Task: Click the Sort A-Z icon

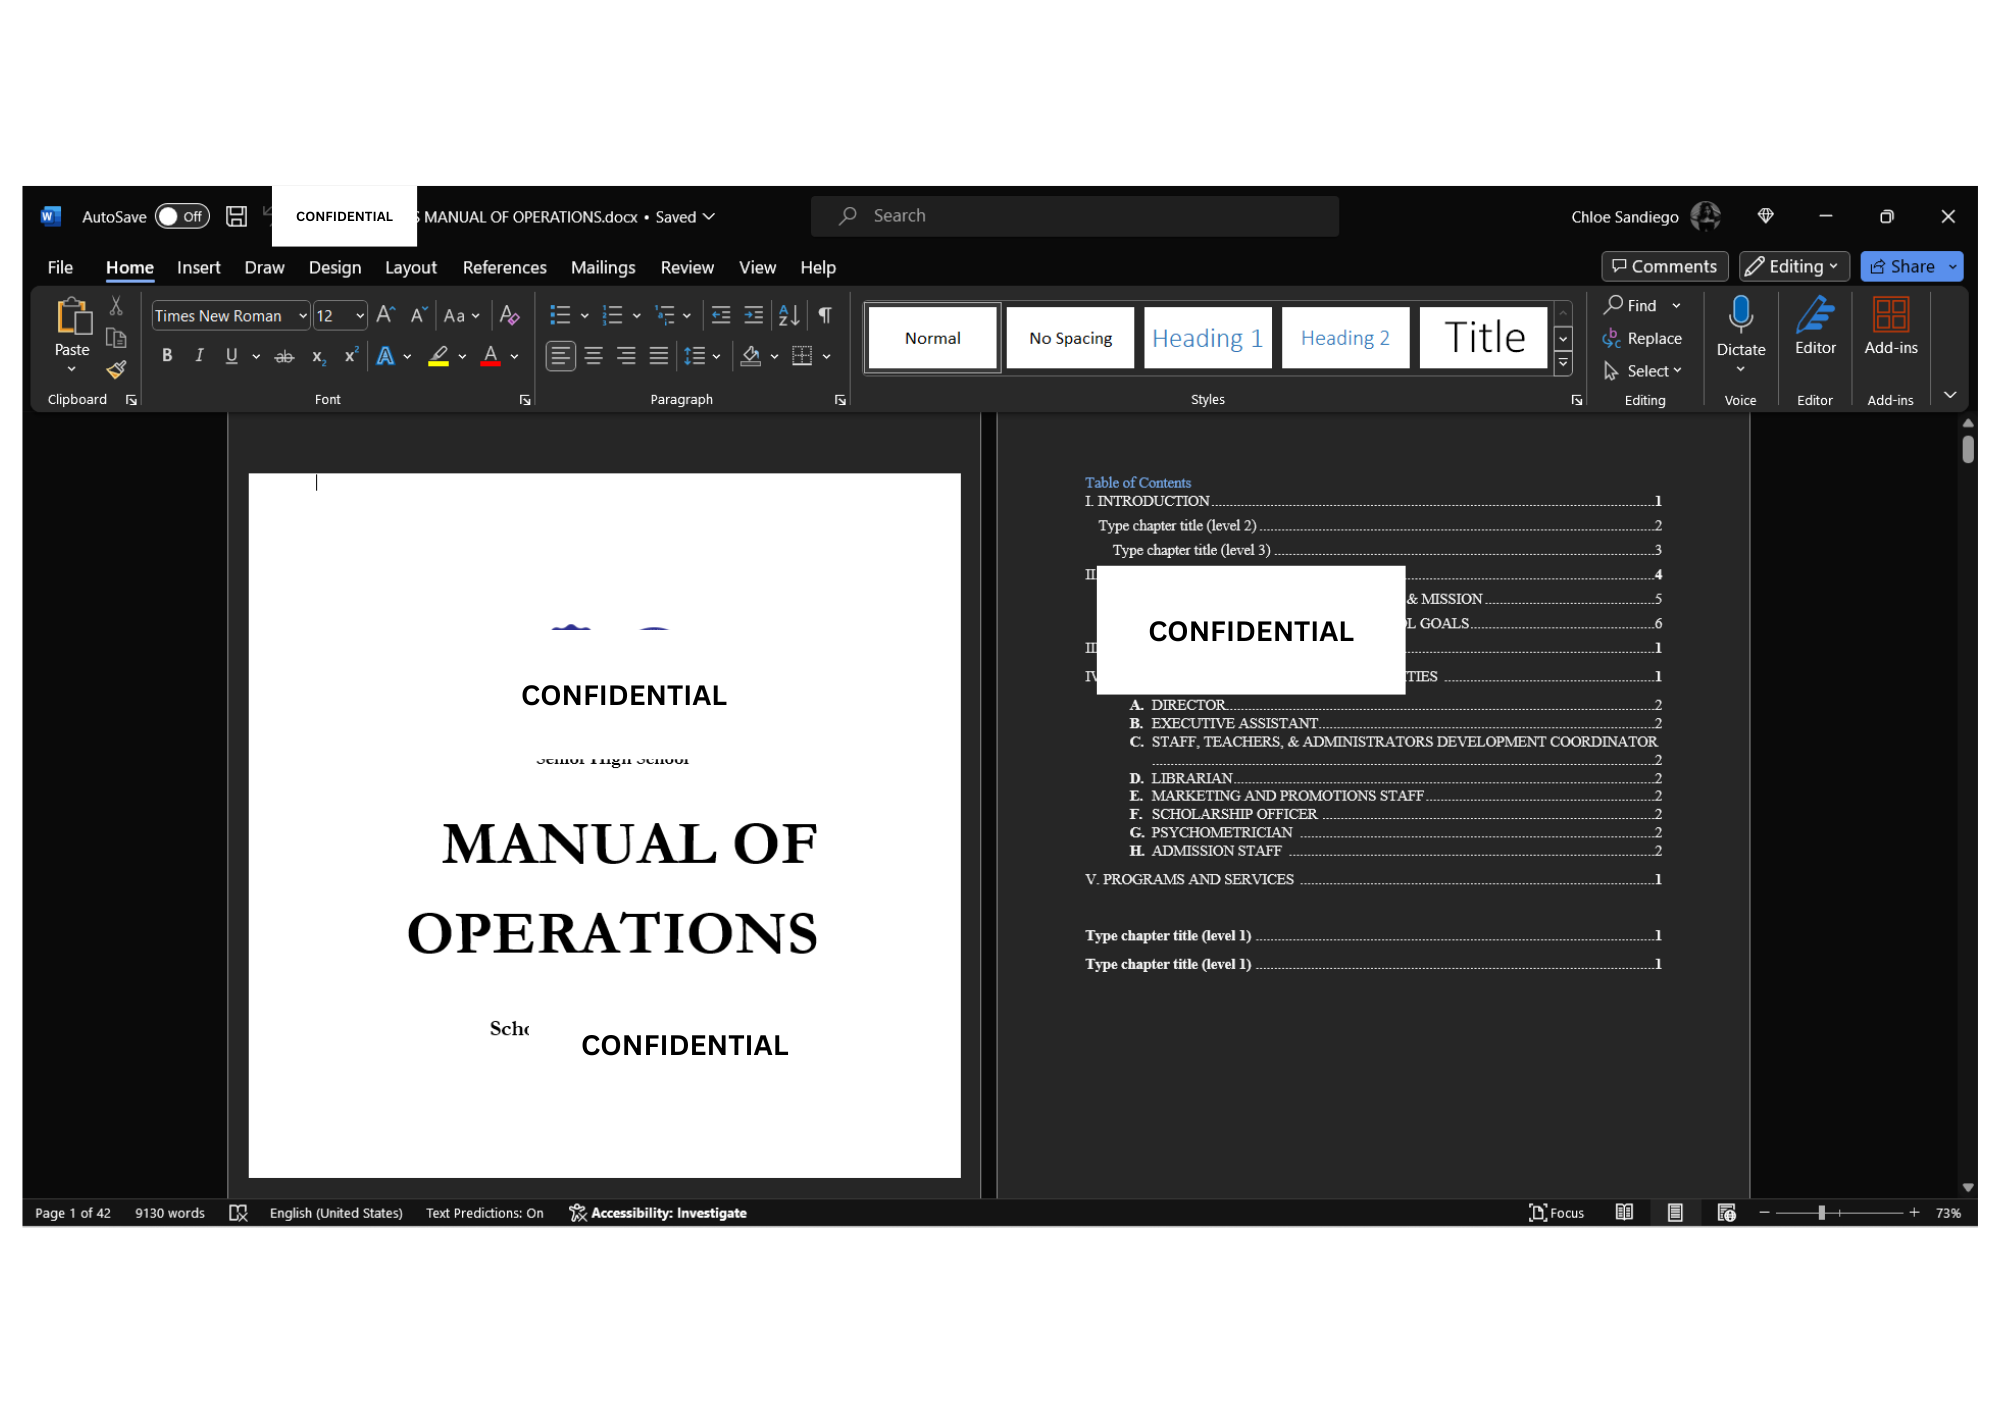Action: 789,316
